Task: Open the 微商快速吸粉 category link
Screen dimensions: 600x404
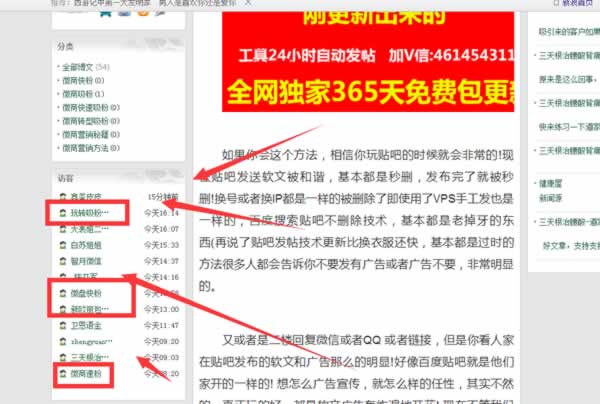Action: point(91,108)
